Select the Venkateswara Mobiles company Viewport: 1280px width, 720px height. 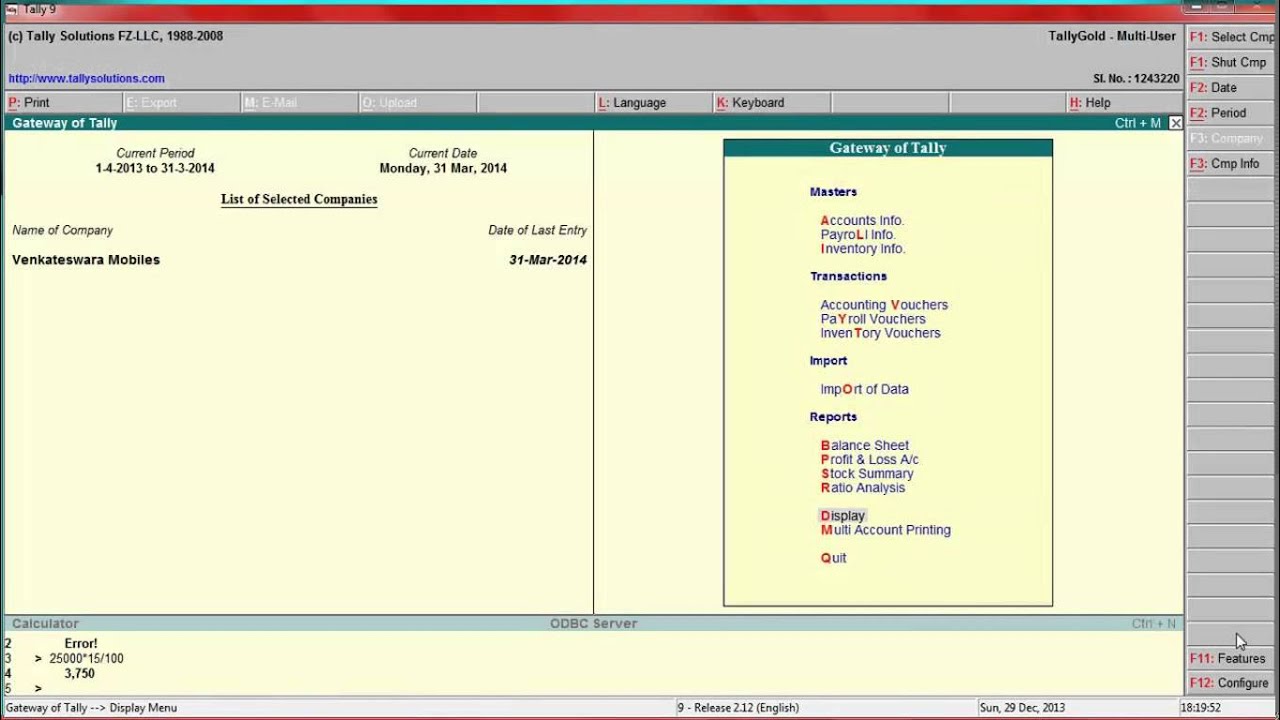[86, 259]
